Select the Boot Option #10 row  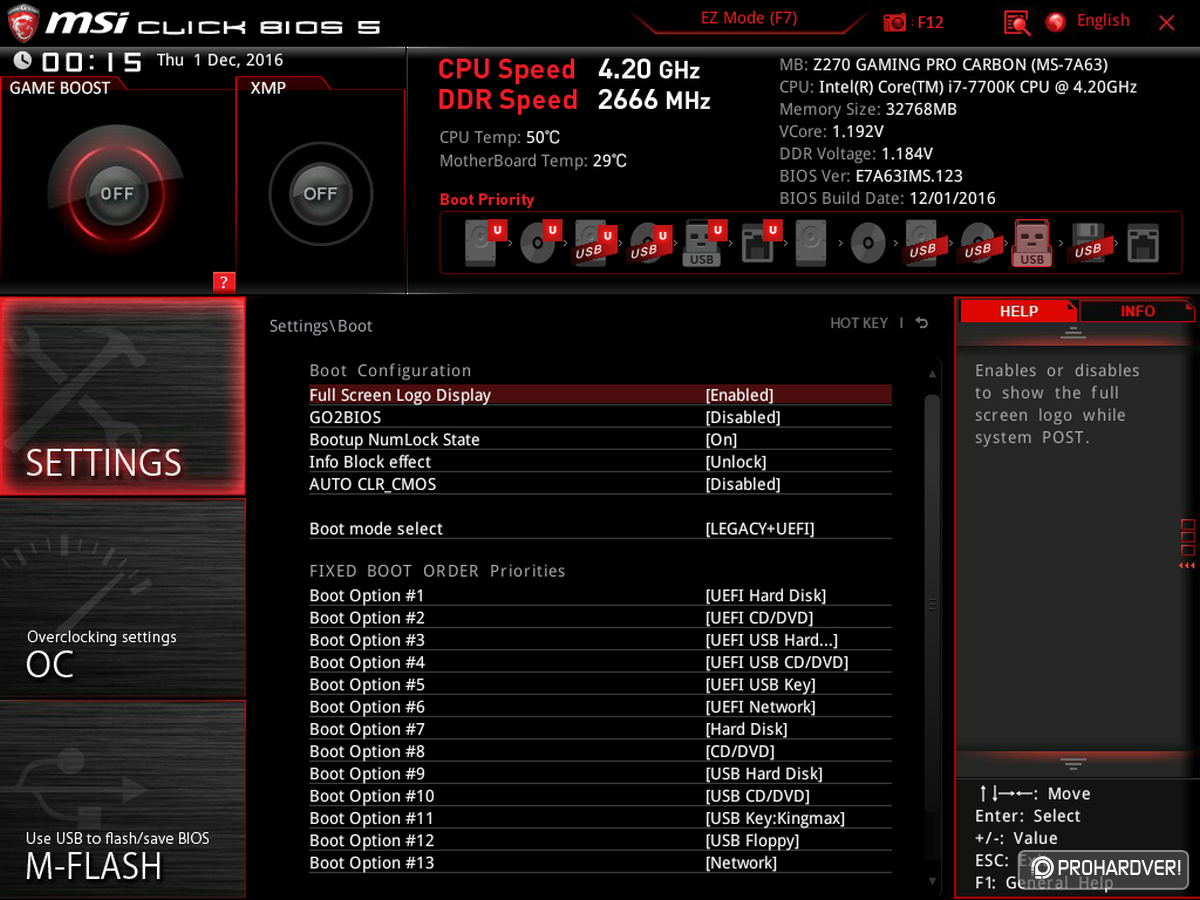coord(600,796)
